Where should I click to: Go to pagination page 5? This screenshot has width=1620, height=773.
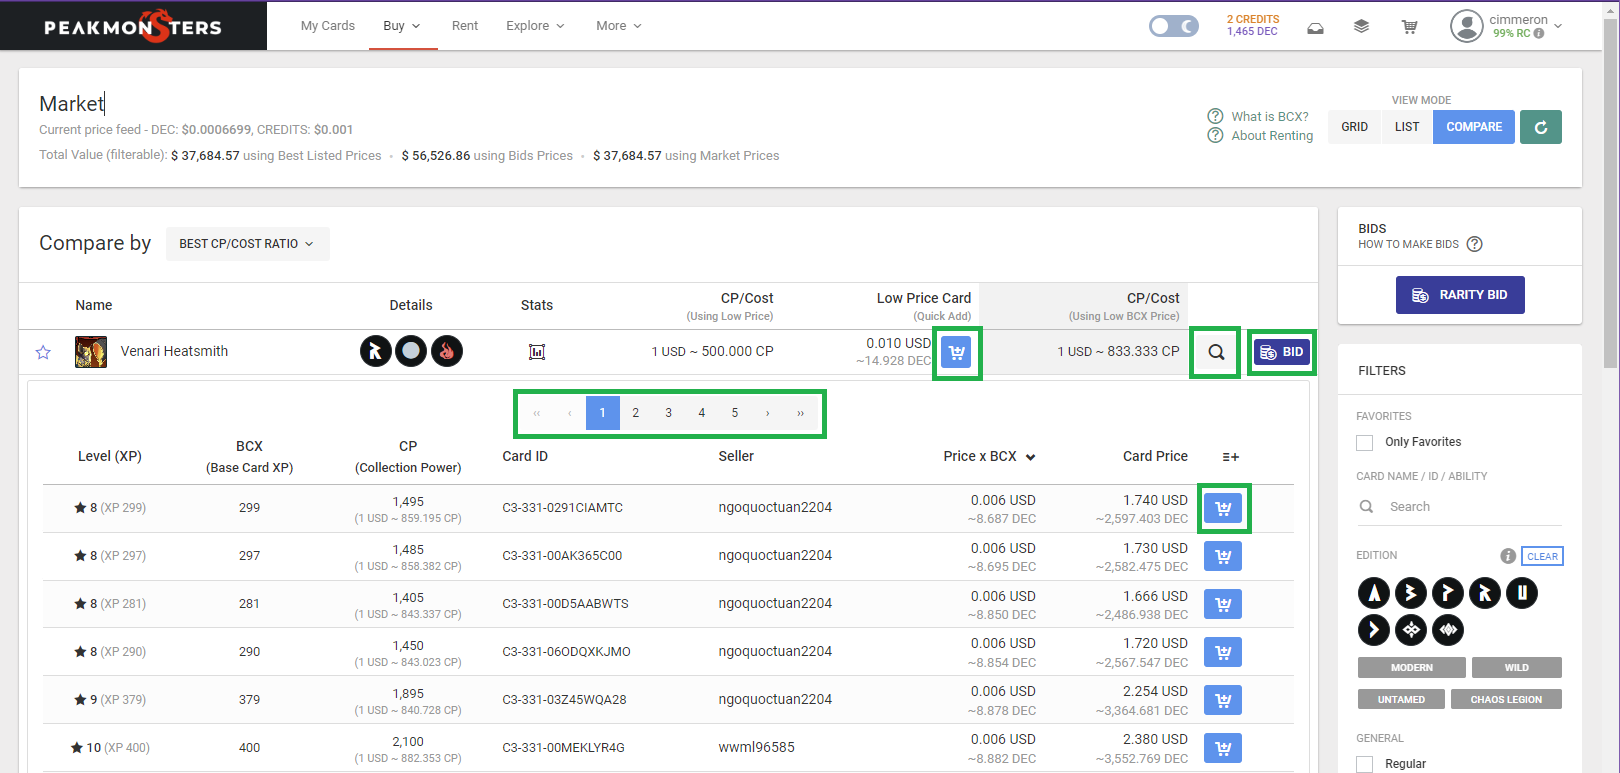click(735, 413)
